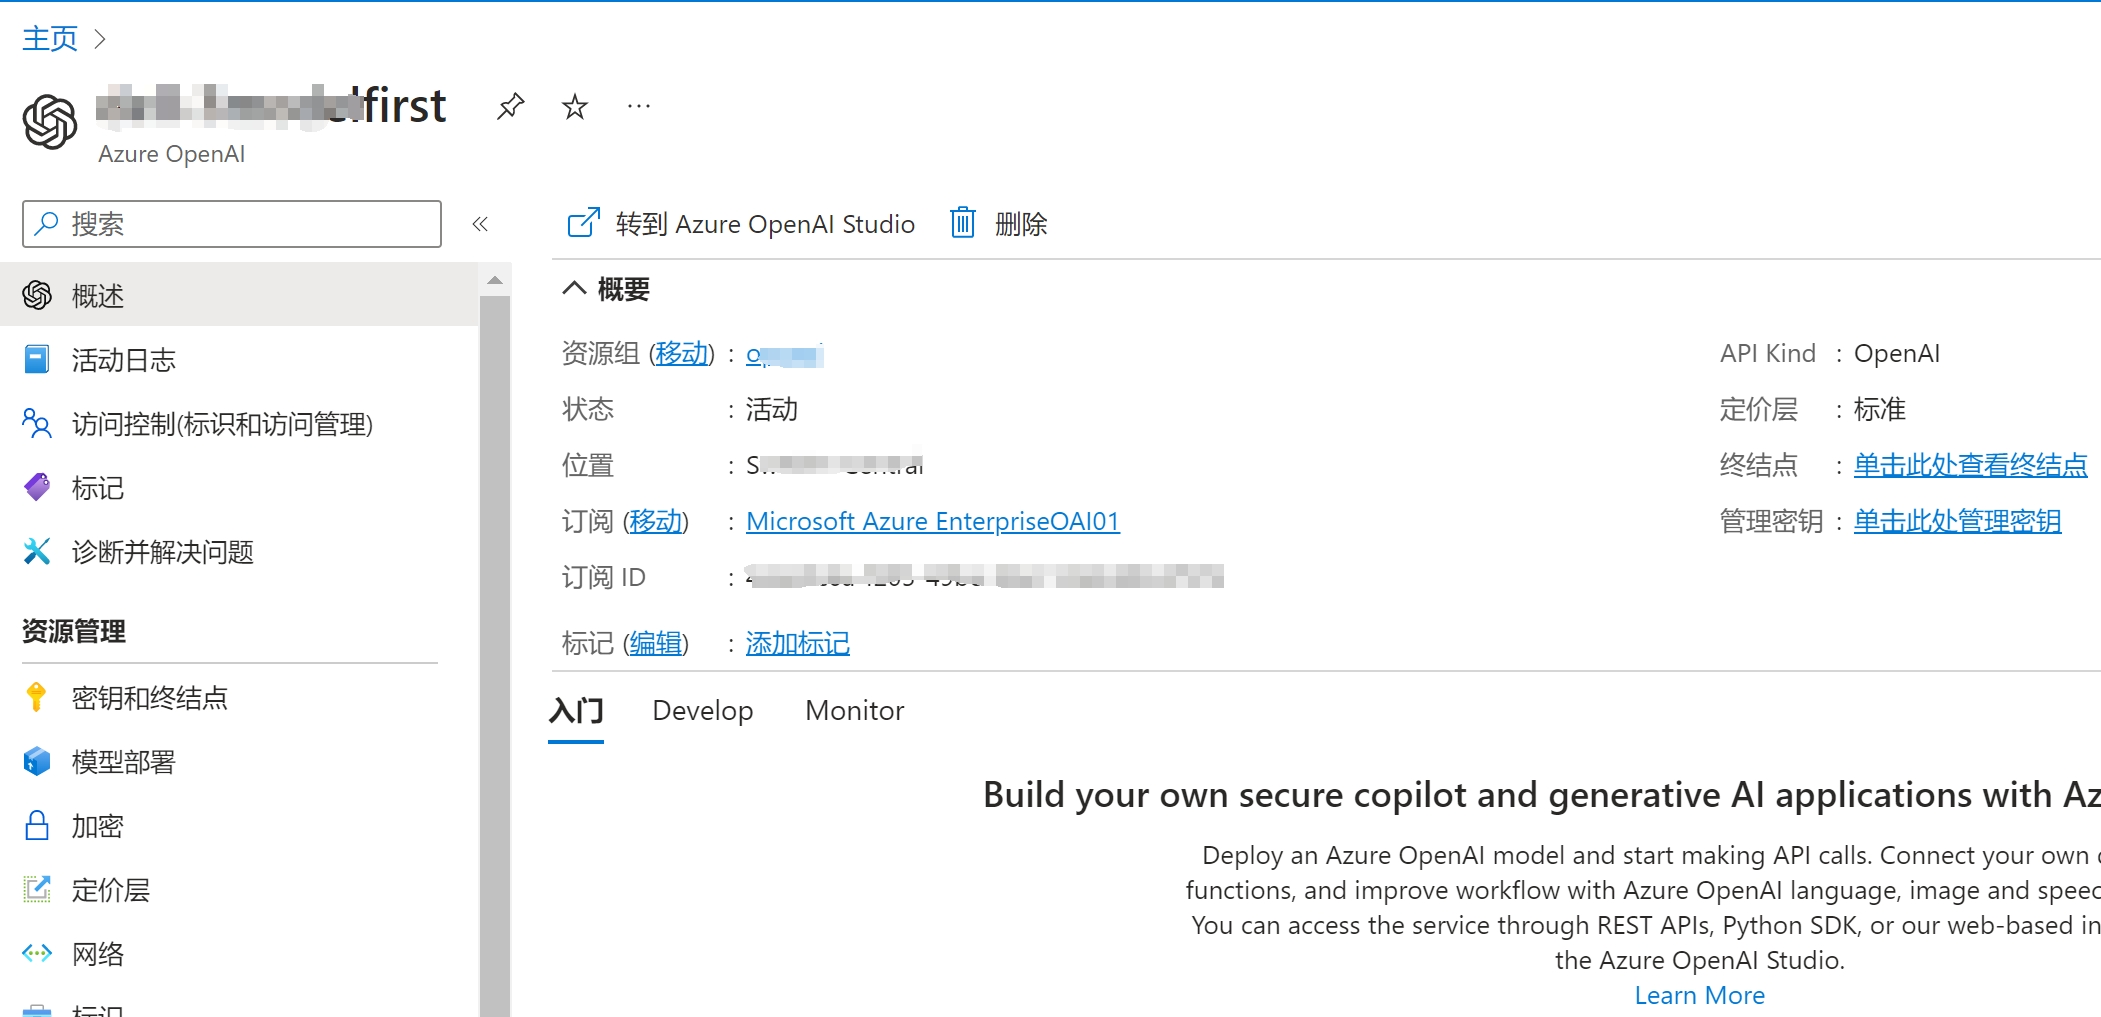
Task: Open 概述 overview menu item
Action: pyautogui.click(x=239, y=295)
